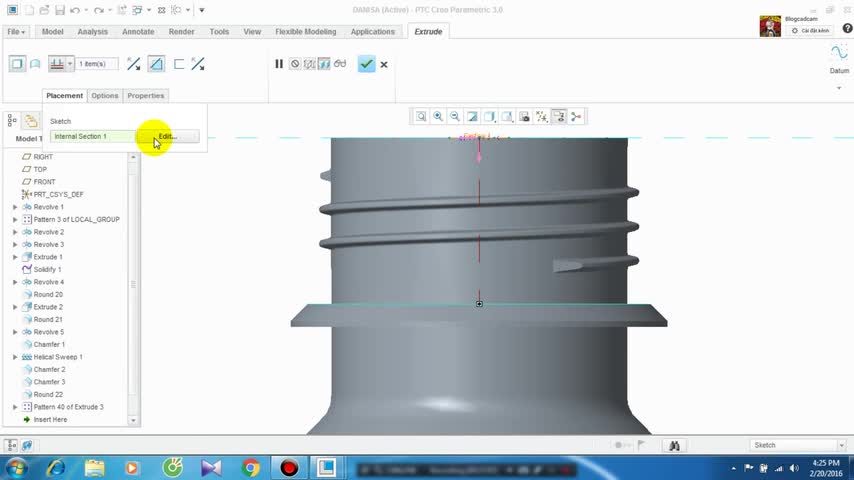Cancel the extrude with the X icon
The width and height of the screenshot is (854, 480).
pyautogui.click(x=384, y=64)
